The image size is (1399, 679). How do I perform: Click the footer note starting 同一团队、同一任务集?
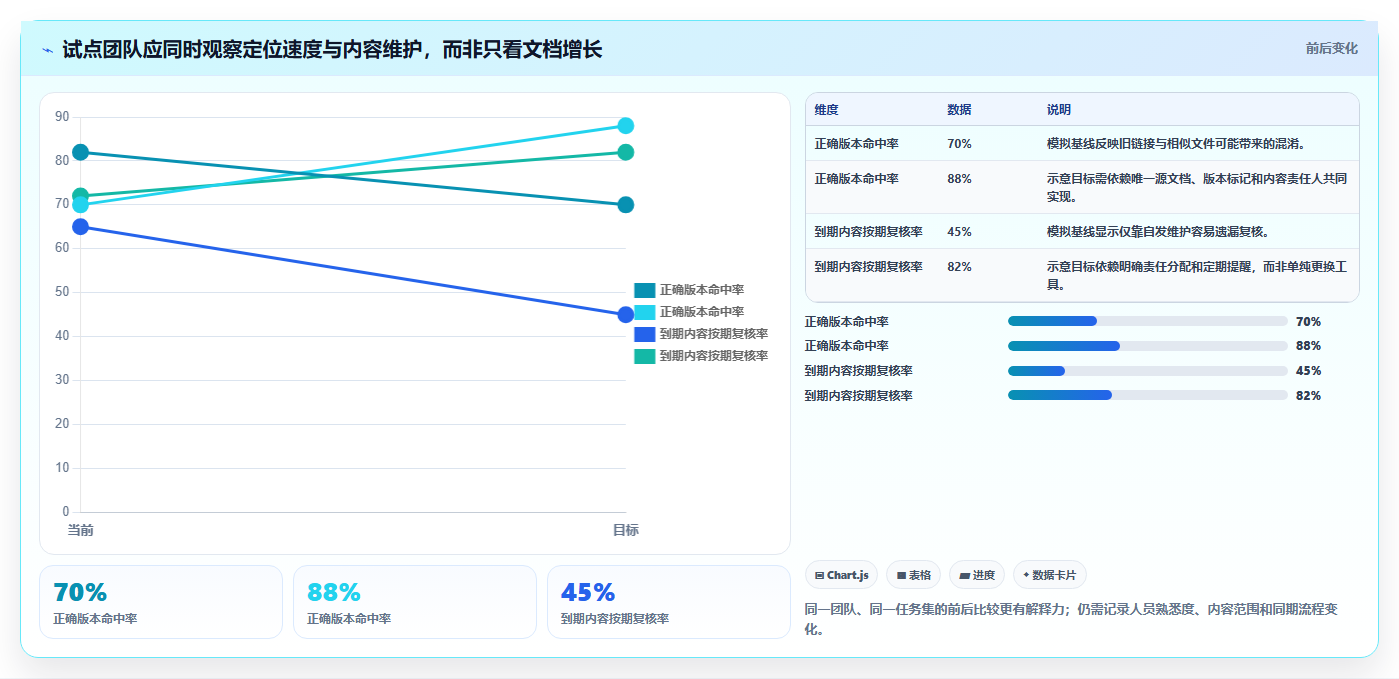(x=1071, y=619)
